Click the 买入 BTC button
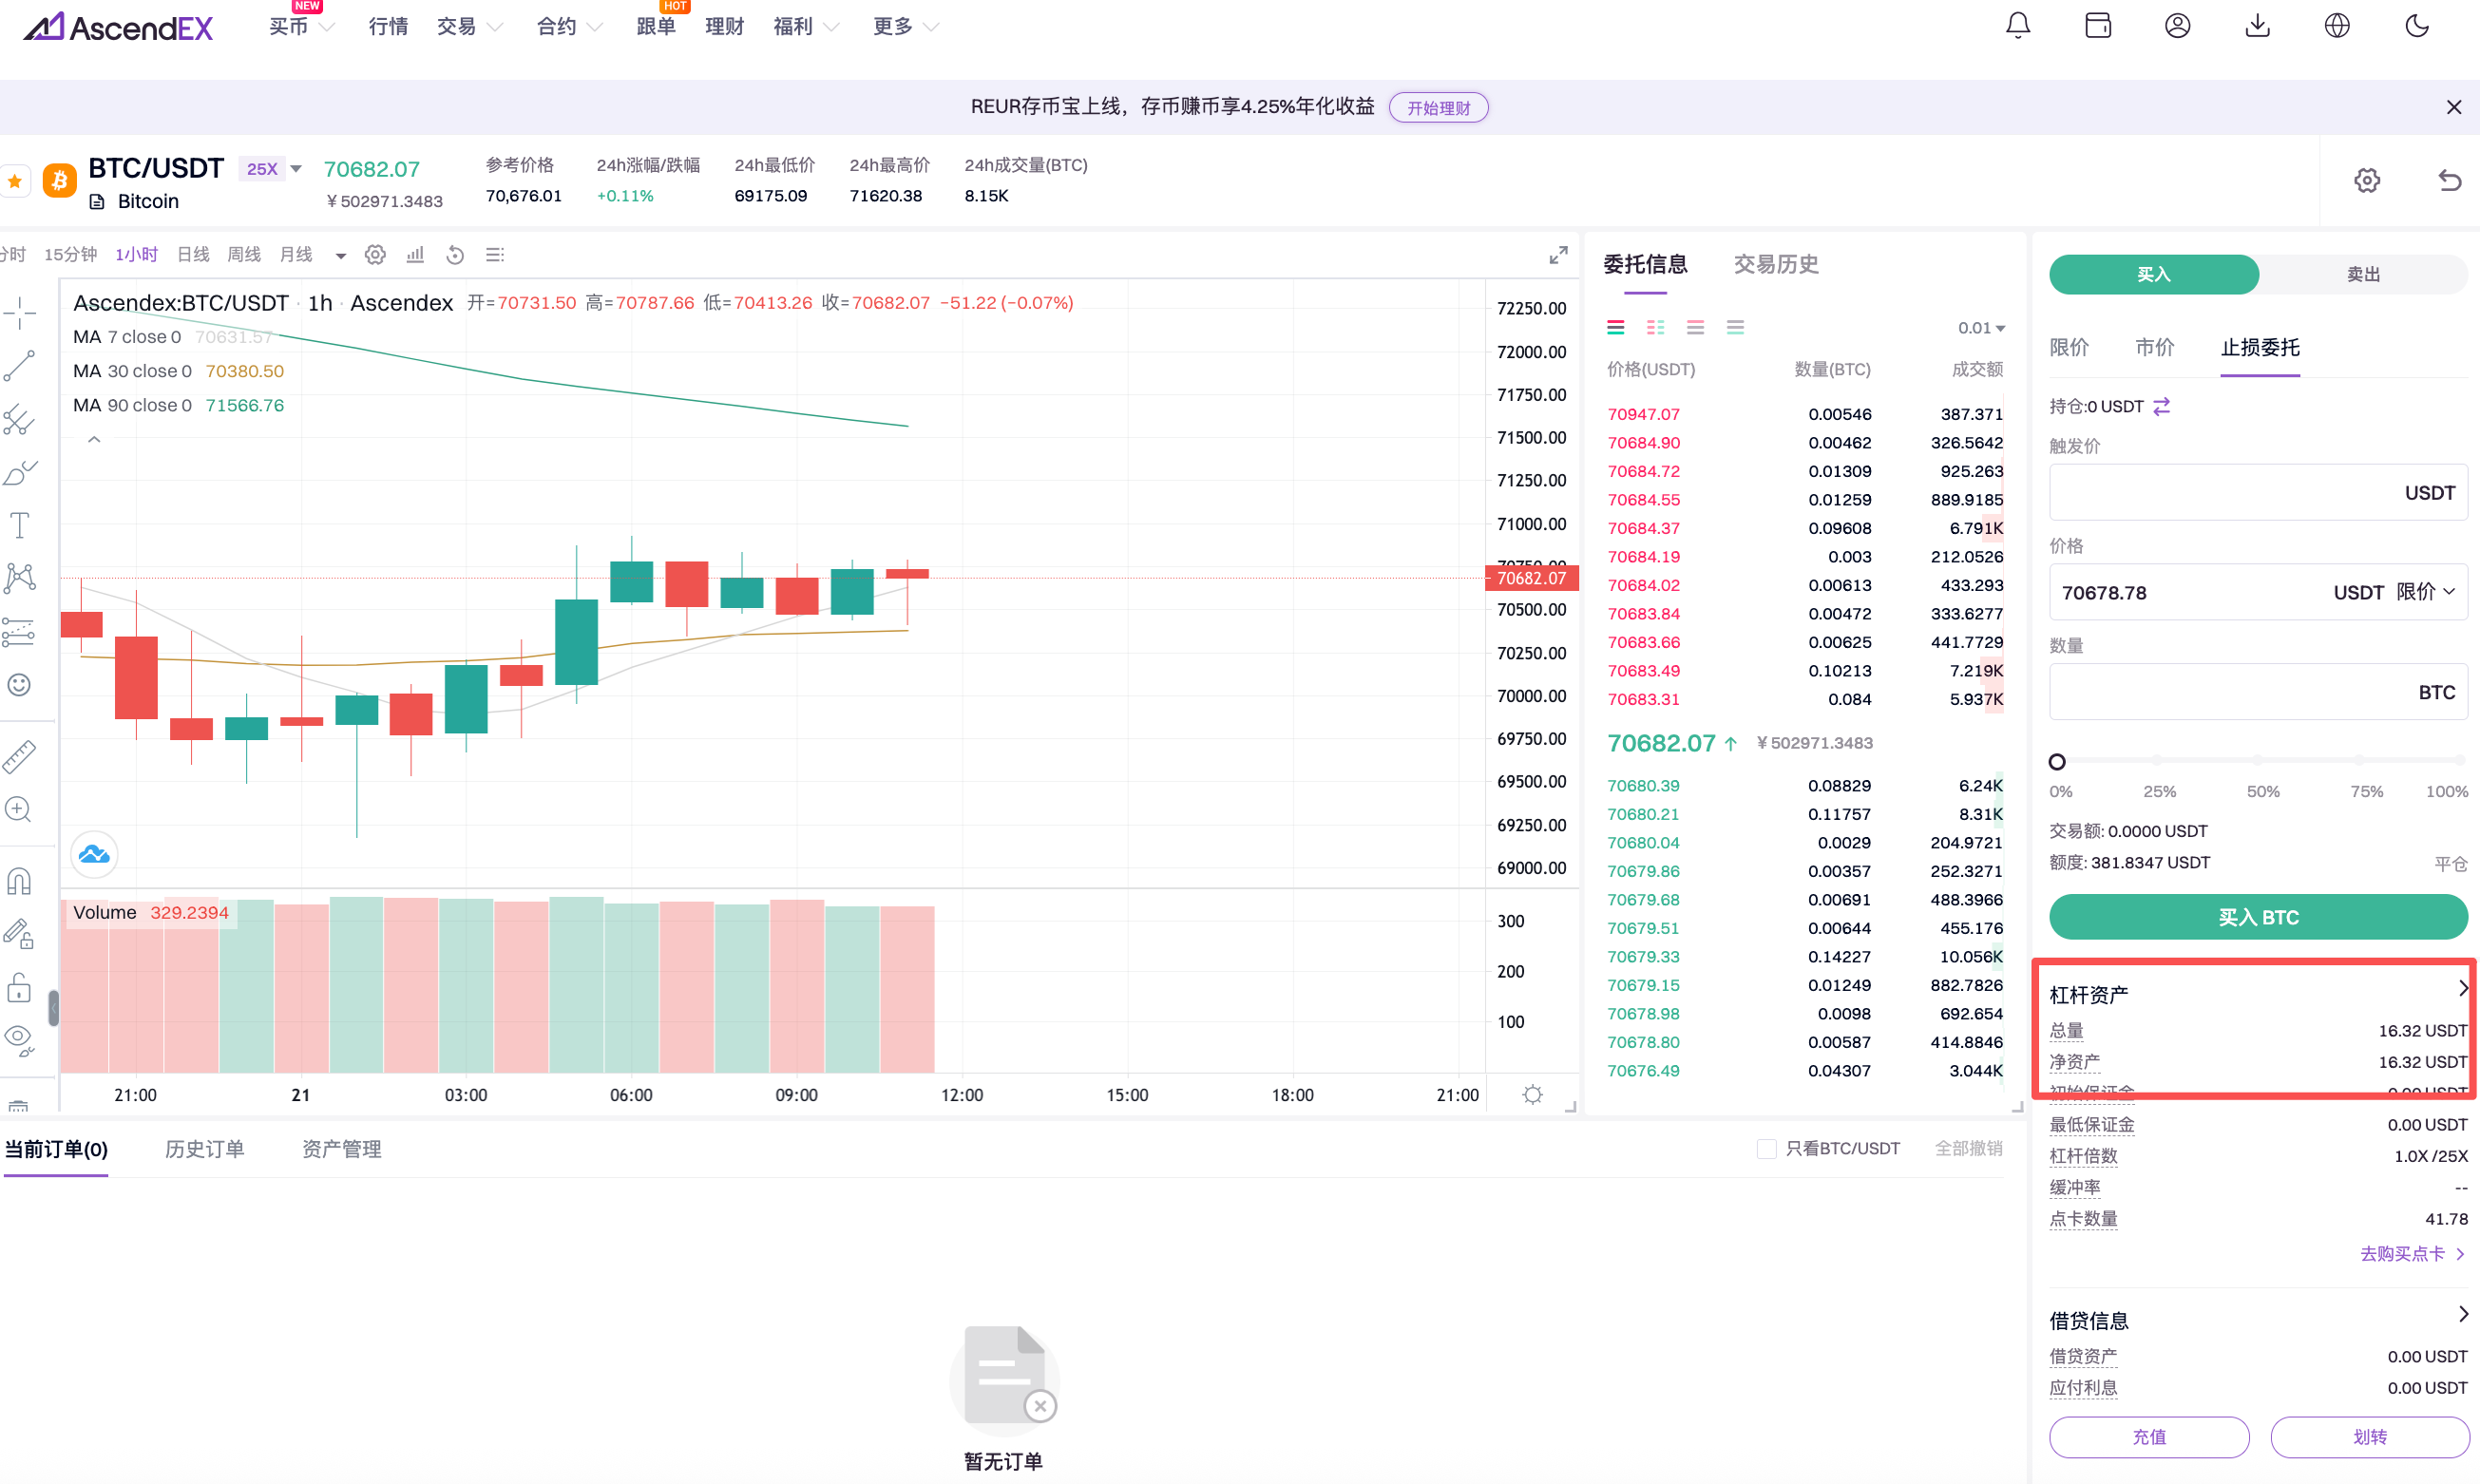The image size is (2480, 1484). pos(2257,917)
